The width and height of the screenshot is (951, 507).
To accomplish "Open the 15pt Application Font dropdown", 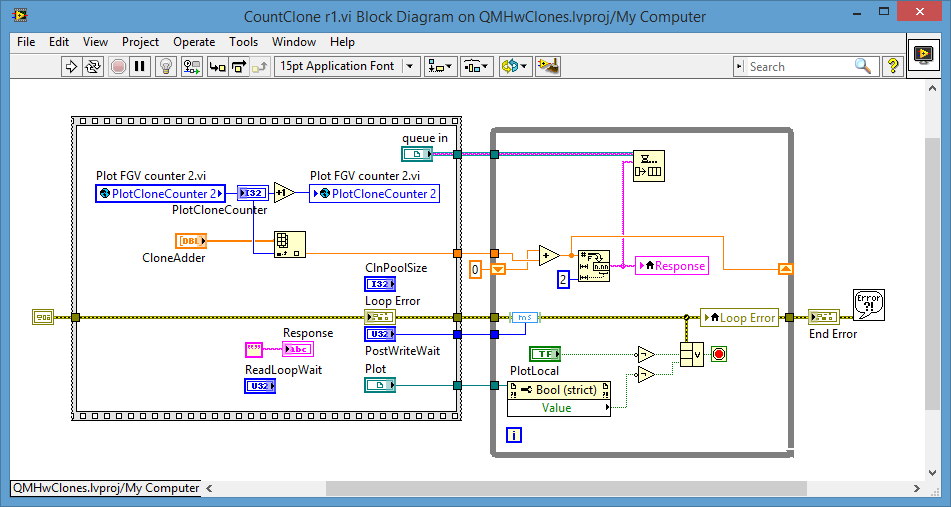I will [x=347, y=66].
